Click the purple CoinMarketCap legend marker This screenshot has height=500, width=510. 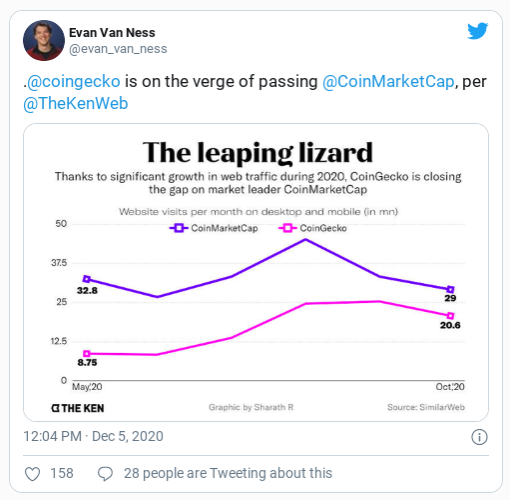coord(179,228)
